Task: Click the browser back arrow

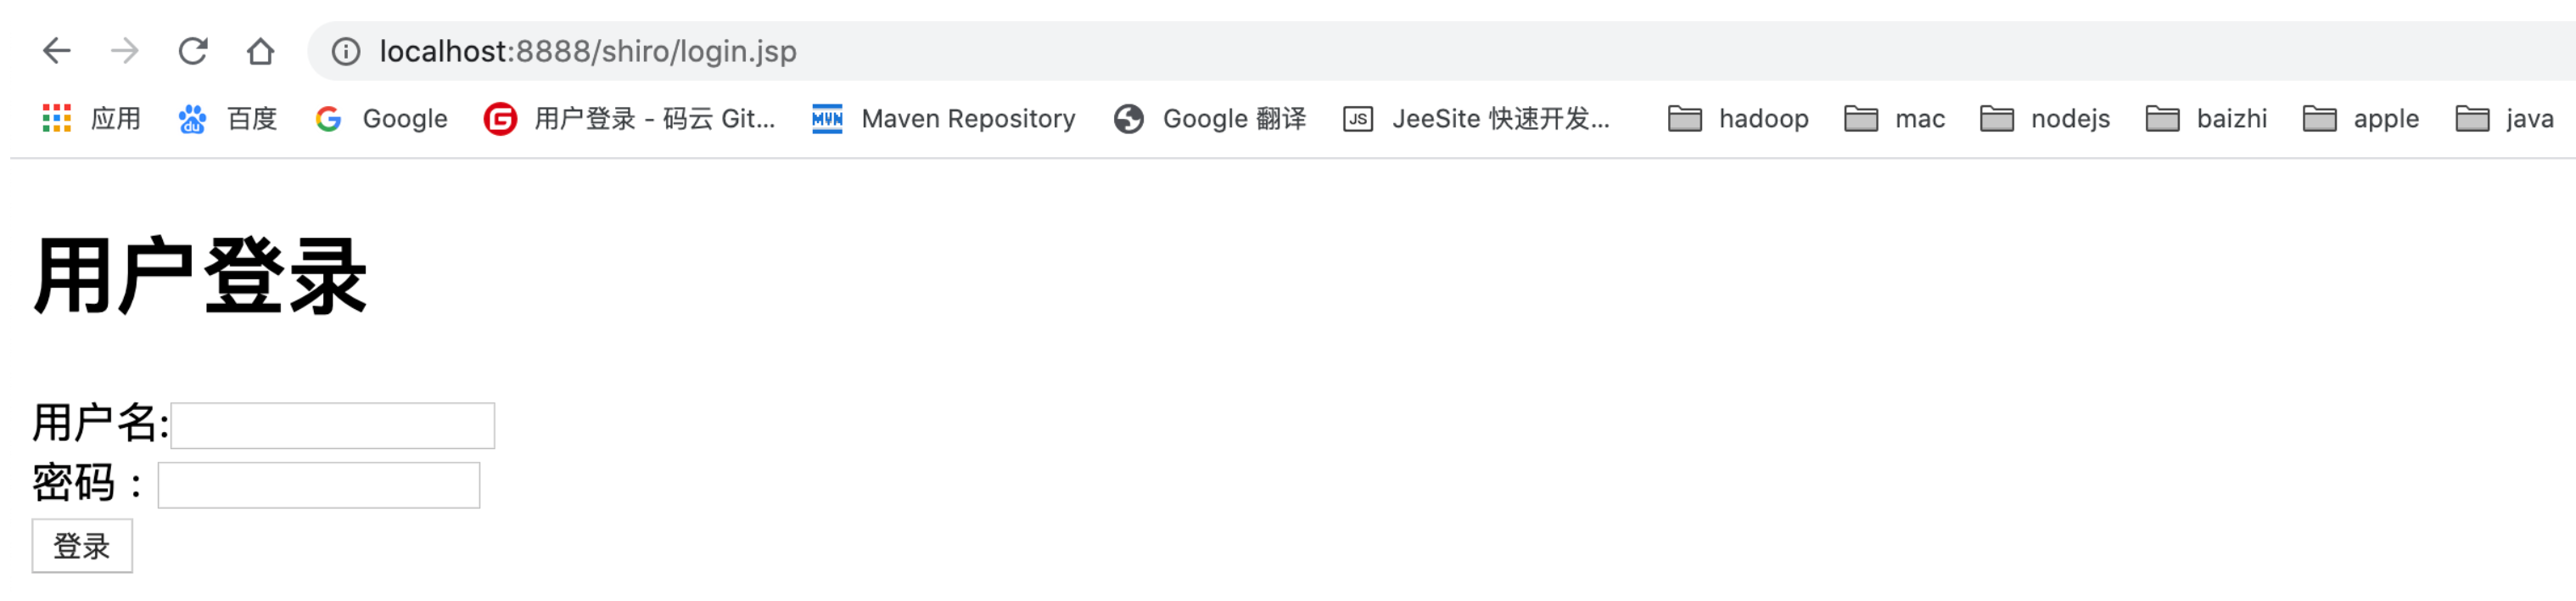Action: coord(57,51)
